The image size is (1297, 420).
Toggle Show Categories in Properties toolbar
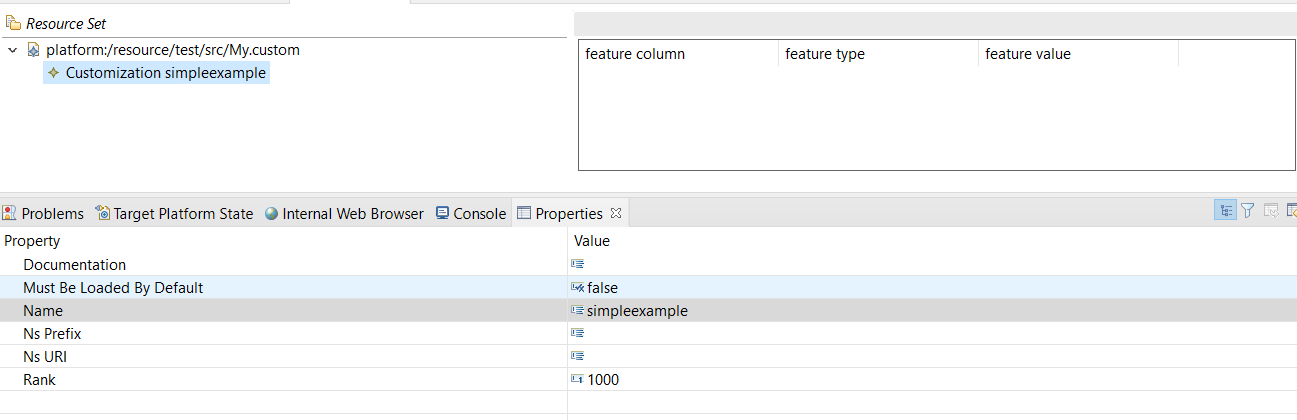pyautogui.click(x=1225, y=210)
